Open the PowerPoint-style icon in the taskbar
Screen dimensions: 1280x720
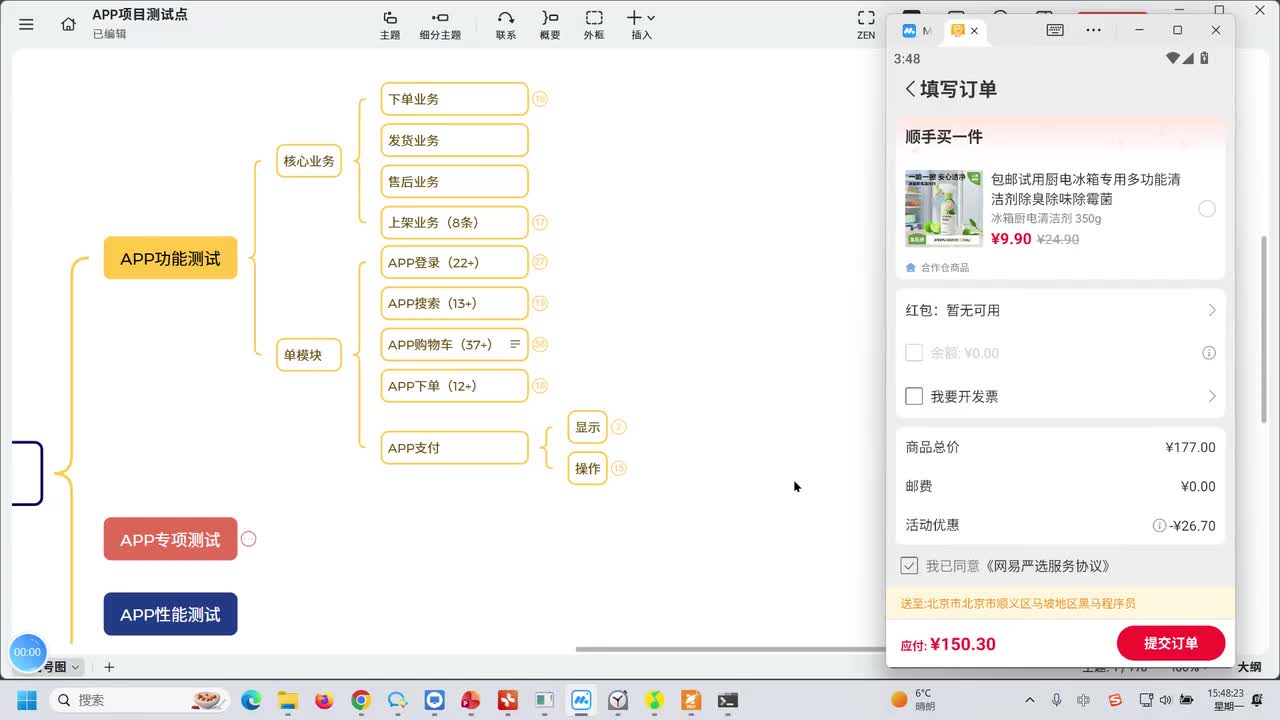[x=471, y=700]
